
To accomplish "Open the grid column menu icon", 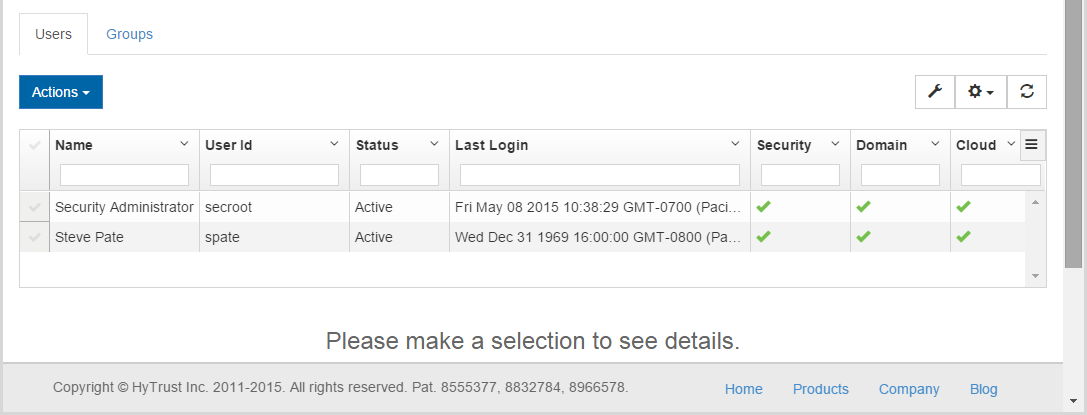I will point(1032,145).
